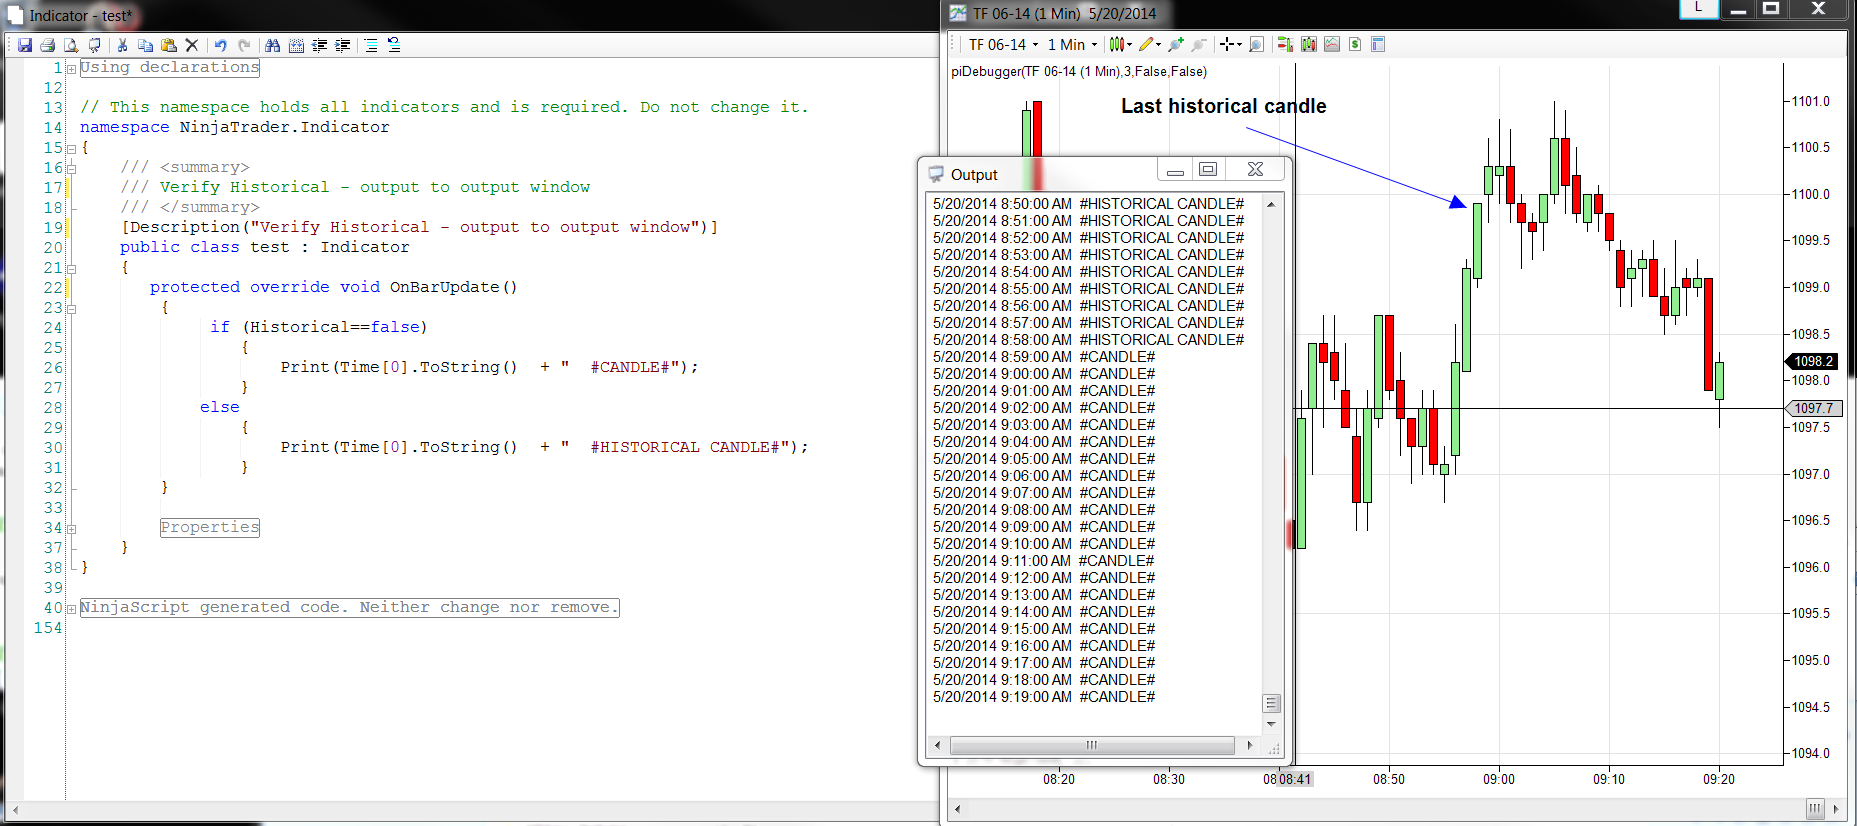Open chart Properties panel icon
Image resolution: width=1857 pixels, height=826 pixels.
(1378, 44)
